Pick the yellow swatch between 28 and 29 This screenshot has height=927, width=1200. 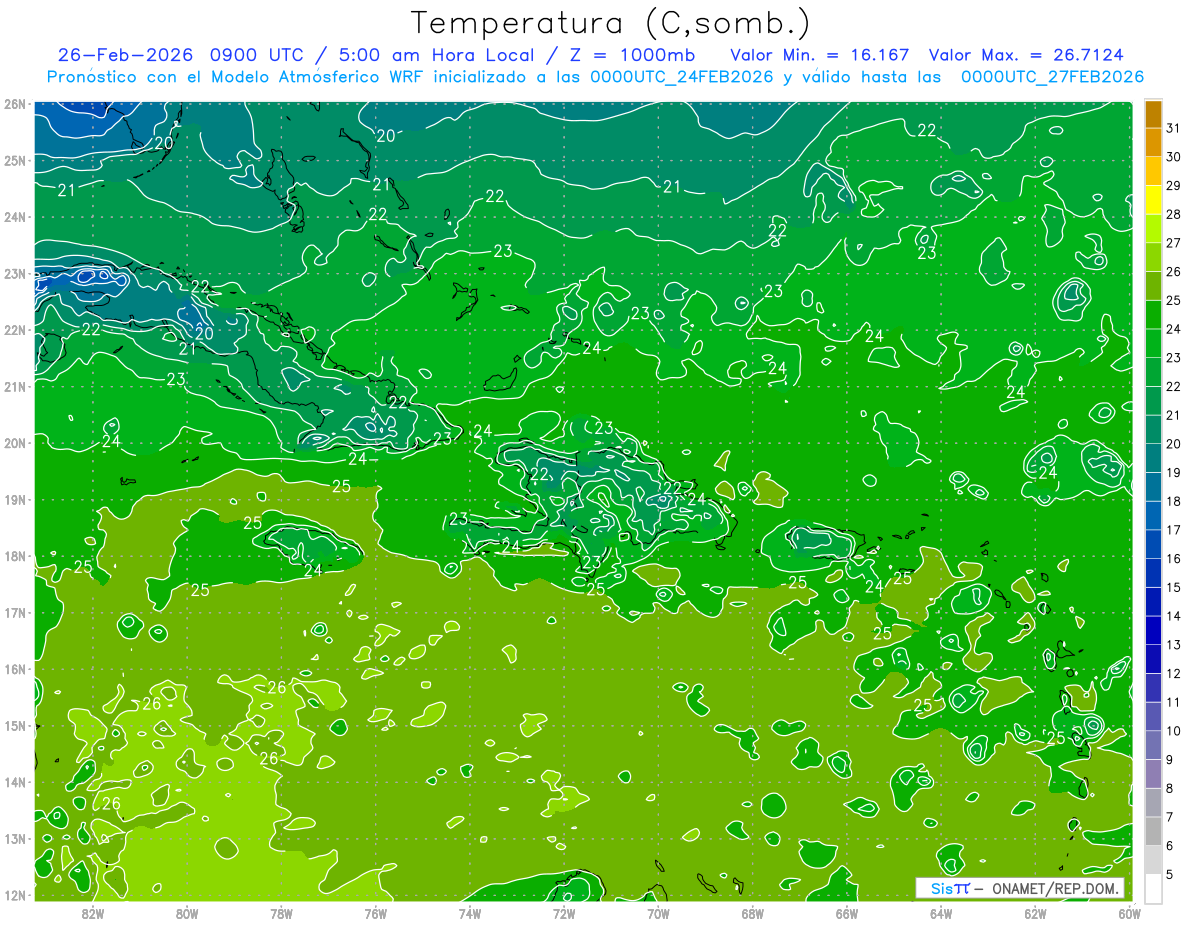1153,200
